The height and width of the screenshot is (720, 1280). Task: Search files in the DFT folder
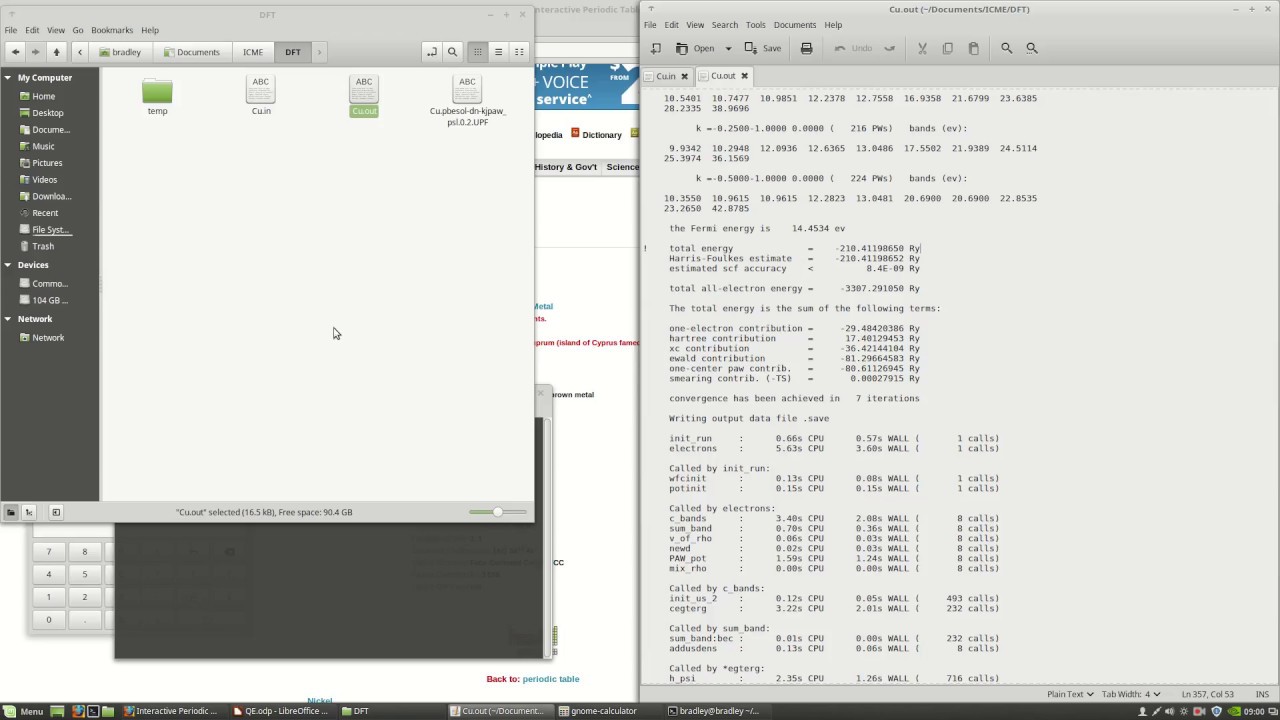click(452, 52)
